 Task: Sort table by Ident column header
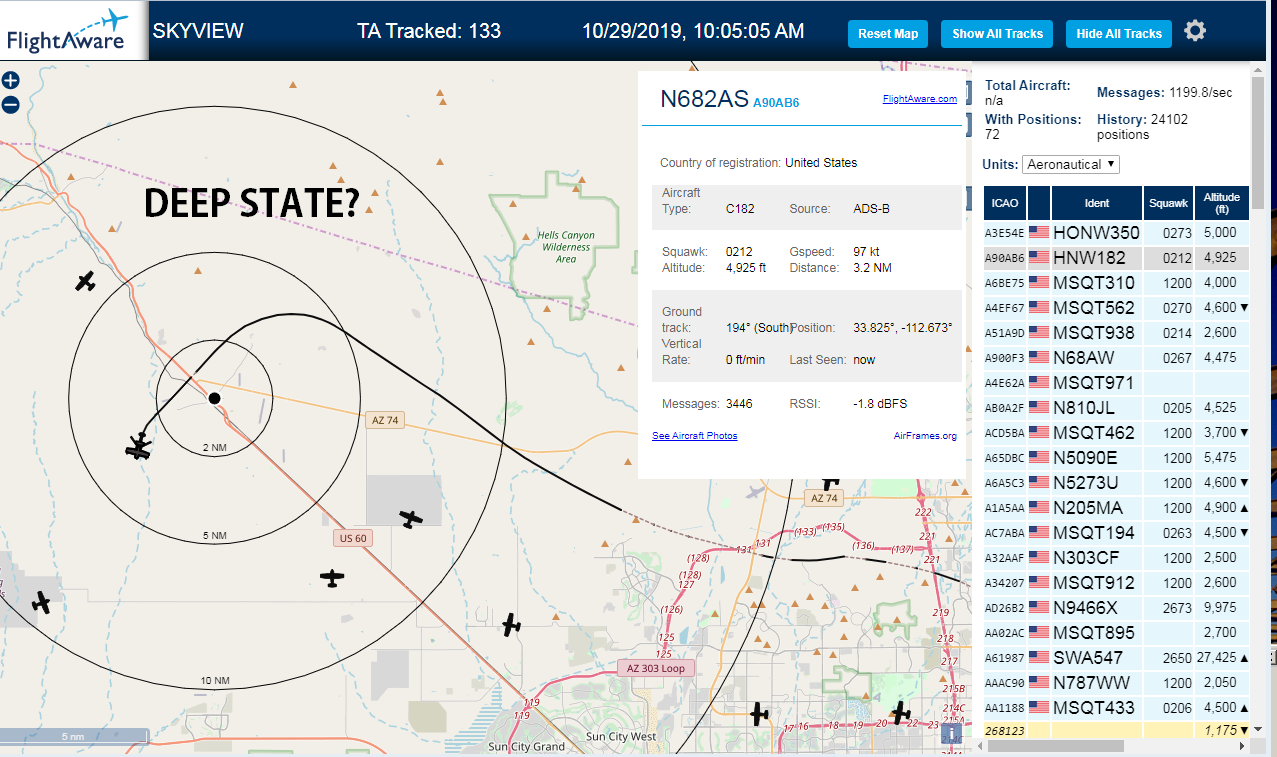pos(1096,203)
